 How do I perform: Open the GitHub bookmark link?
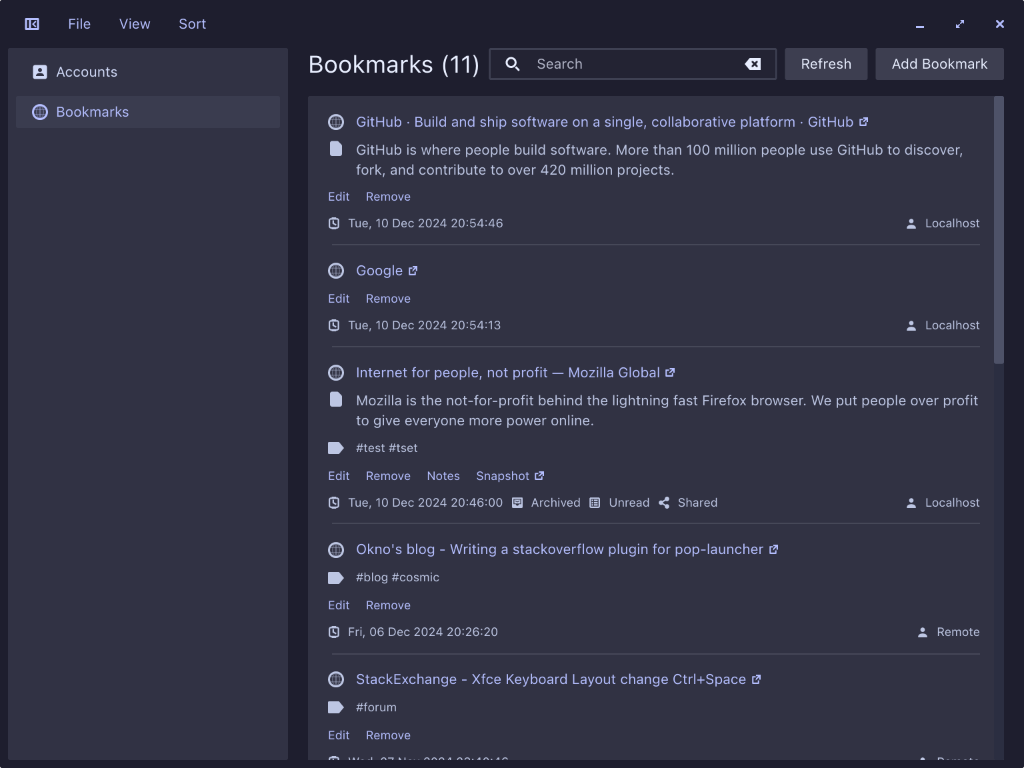tap(605, 122)
